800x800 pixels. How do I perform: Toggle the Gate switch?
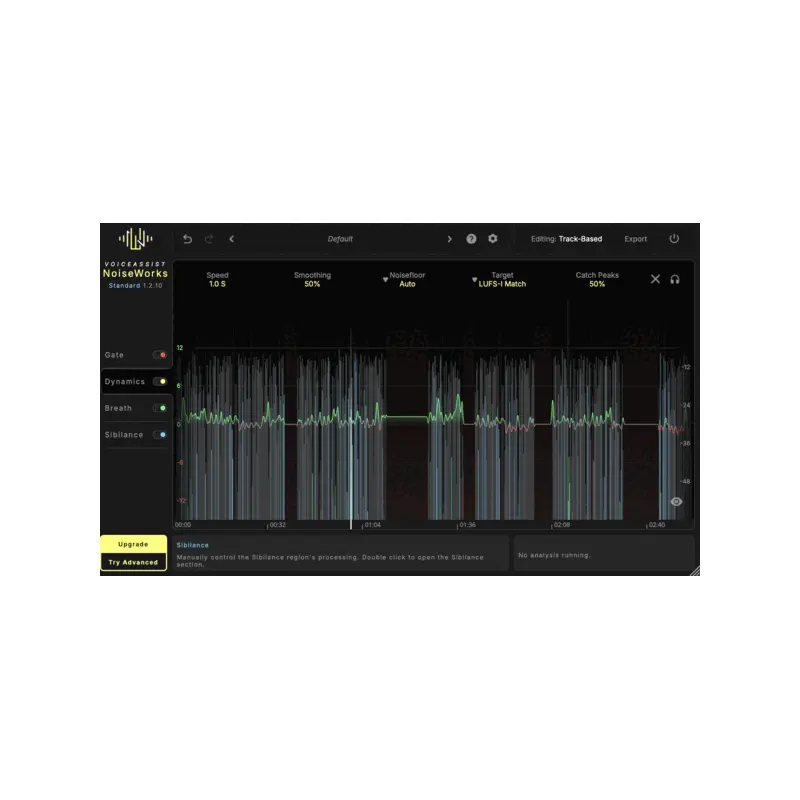pos(160,355)
